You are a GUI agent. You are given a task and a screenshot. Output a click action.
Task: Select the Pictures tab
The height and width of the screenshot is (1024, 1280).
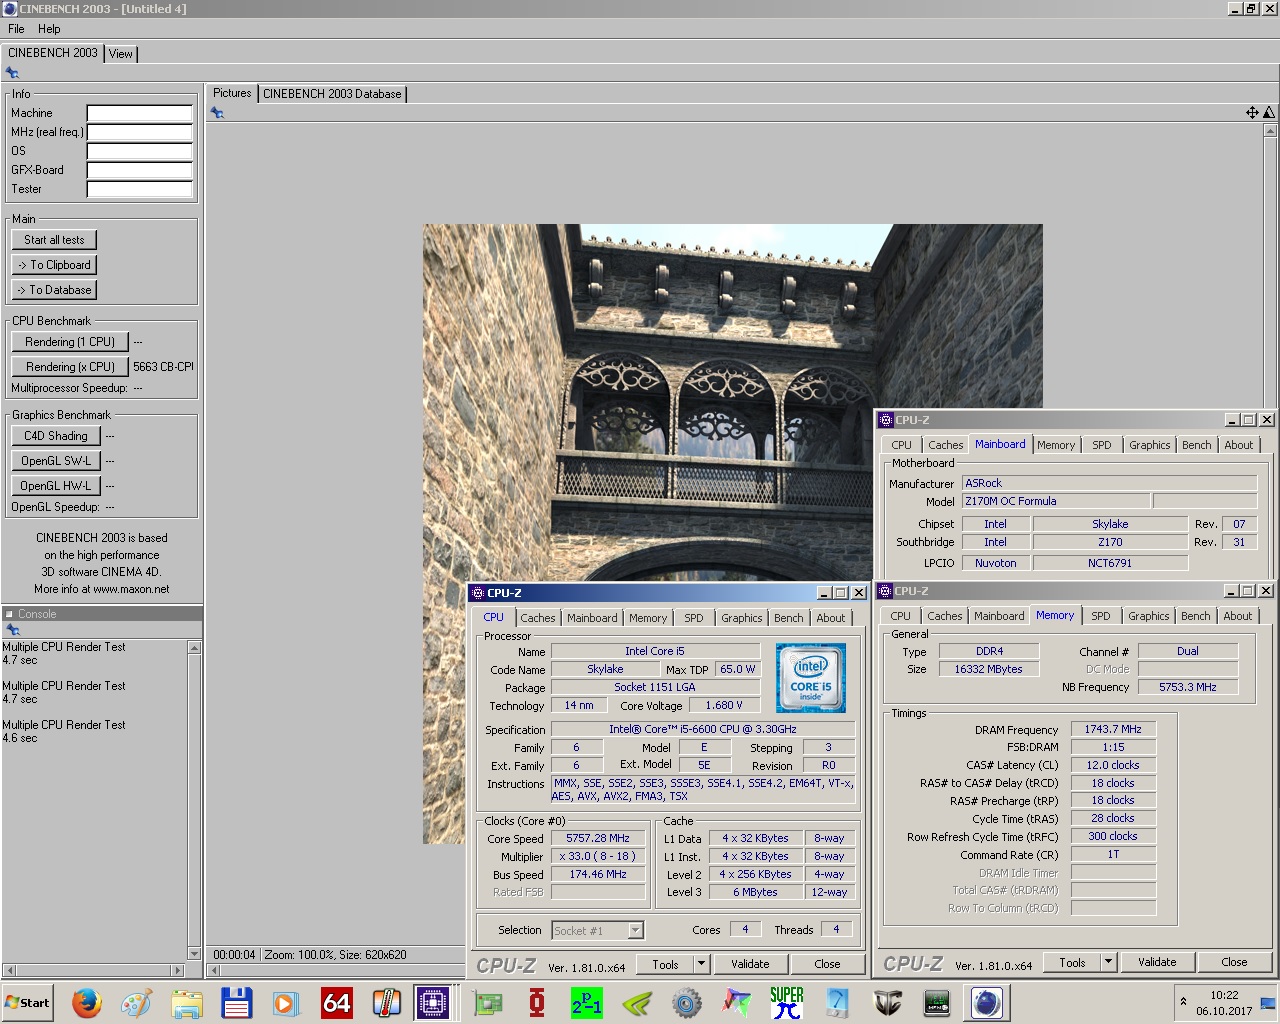[232, 93]
